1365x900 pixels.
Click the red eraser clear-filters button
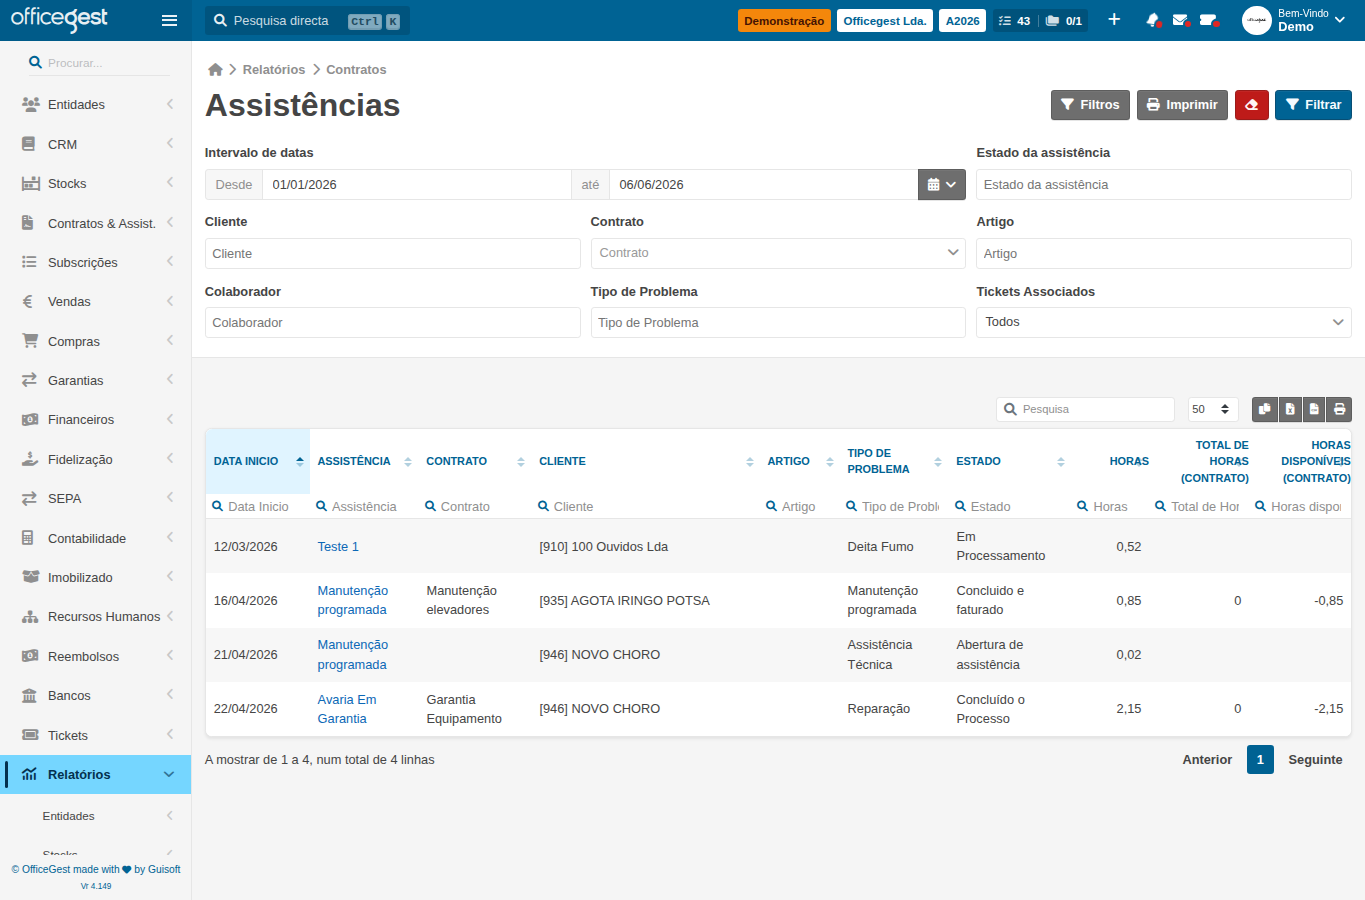[x=1251, y=105]
